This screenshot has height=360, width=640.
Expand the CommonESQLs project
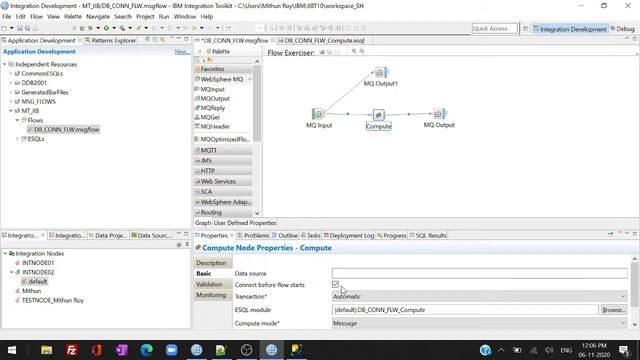coord(11,73)
